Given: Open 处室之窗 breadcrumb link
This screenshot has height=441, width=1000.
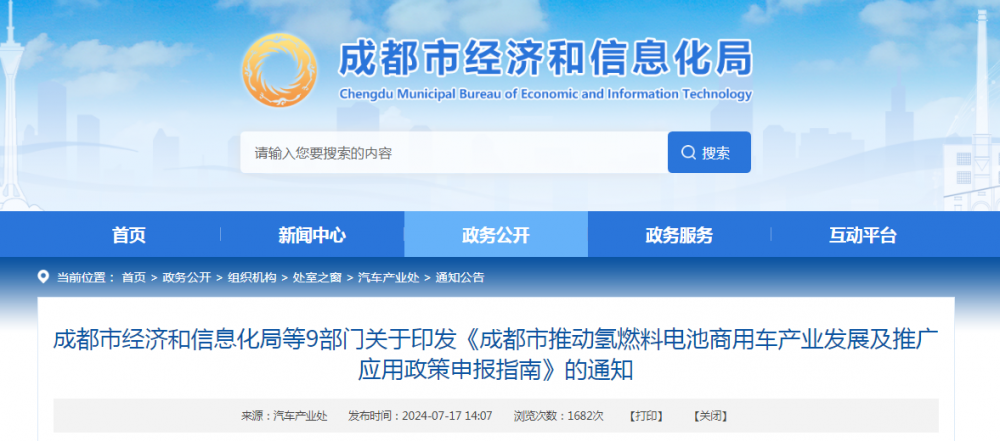Looking at the screenshot, I should coord(316,278).
